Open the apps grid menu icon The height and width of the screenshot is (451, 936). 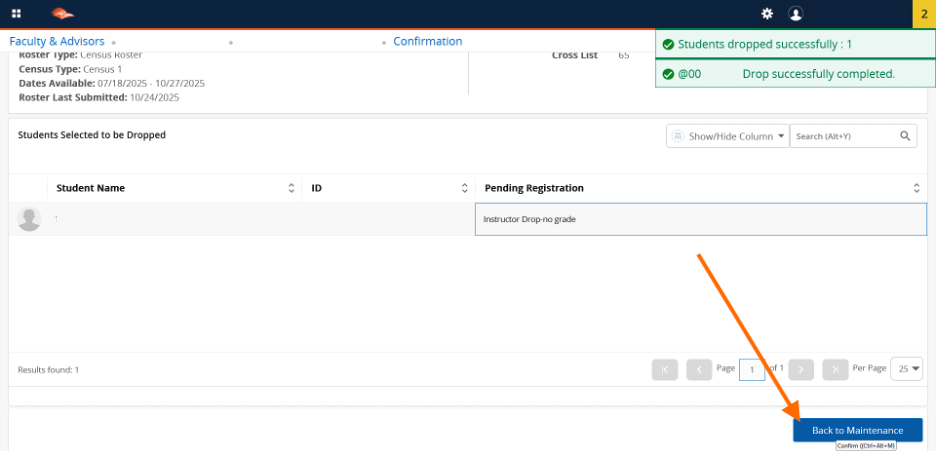click(16, 14)
